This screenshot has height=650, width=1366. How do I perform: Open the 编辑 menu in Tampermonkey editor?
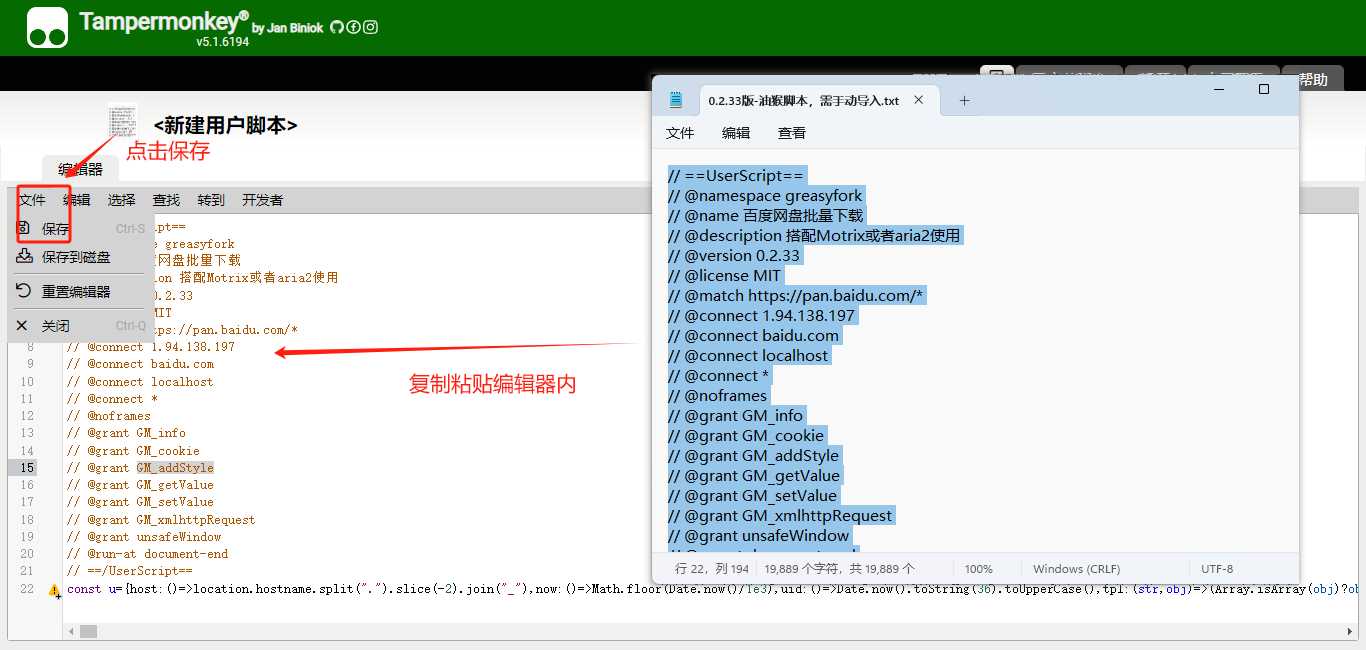(77, 200)
